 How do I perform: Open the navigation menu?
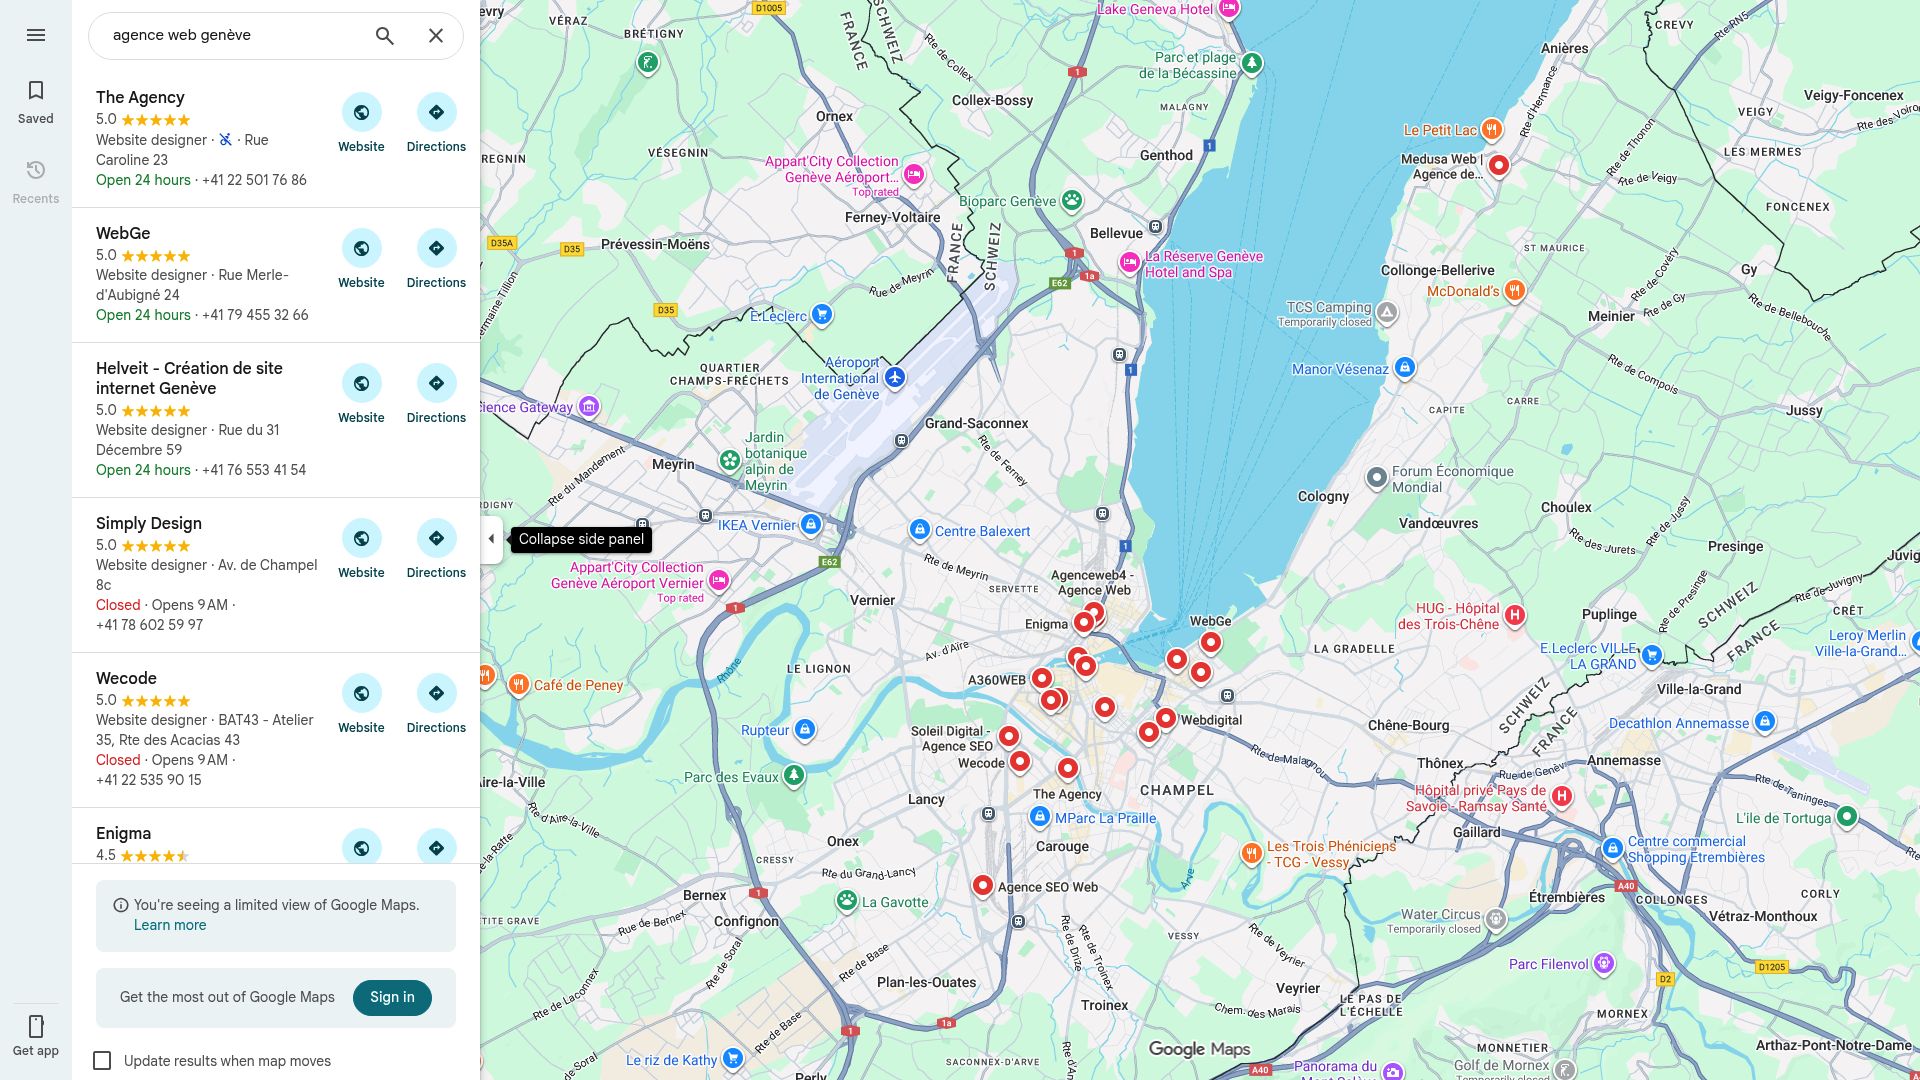(36, 35)
